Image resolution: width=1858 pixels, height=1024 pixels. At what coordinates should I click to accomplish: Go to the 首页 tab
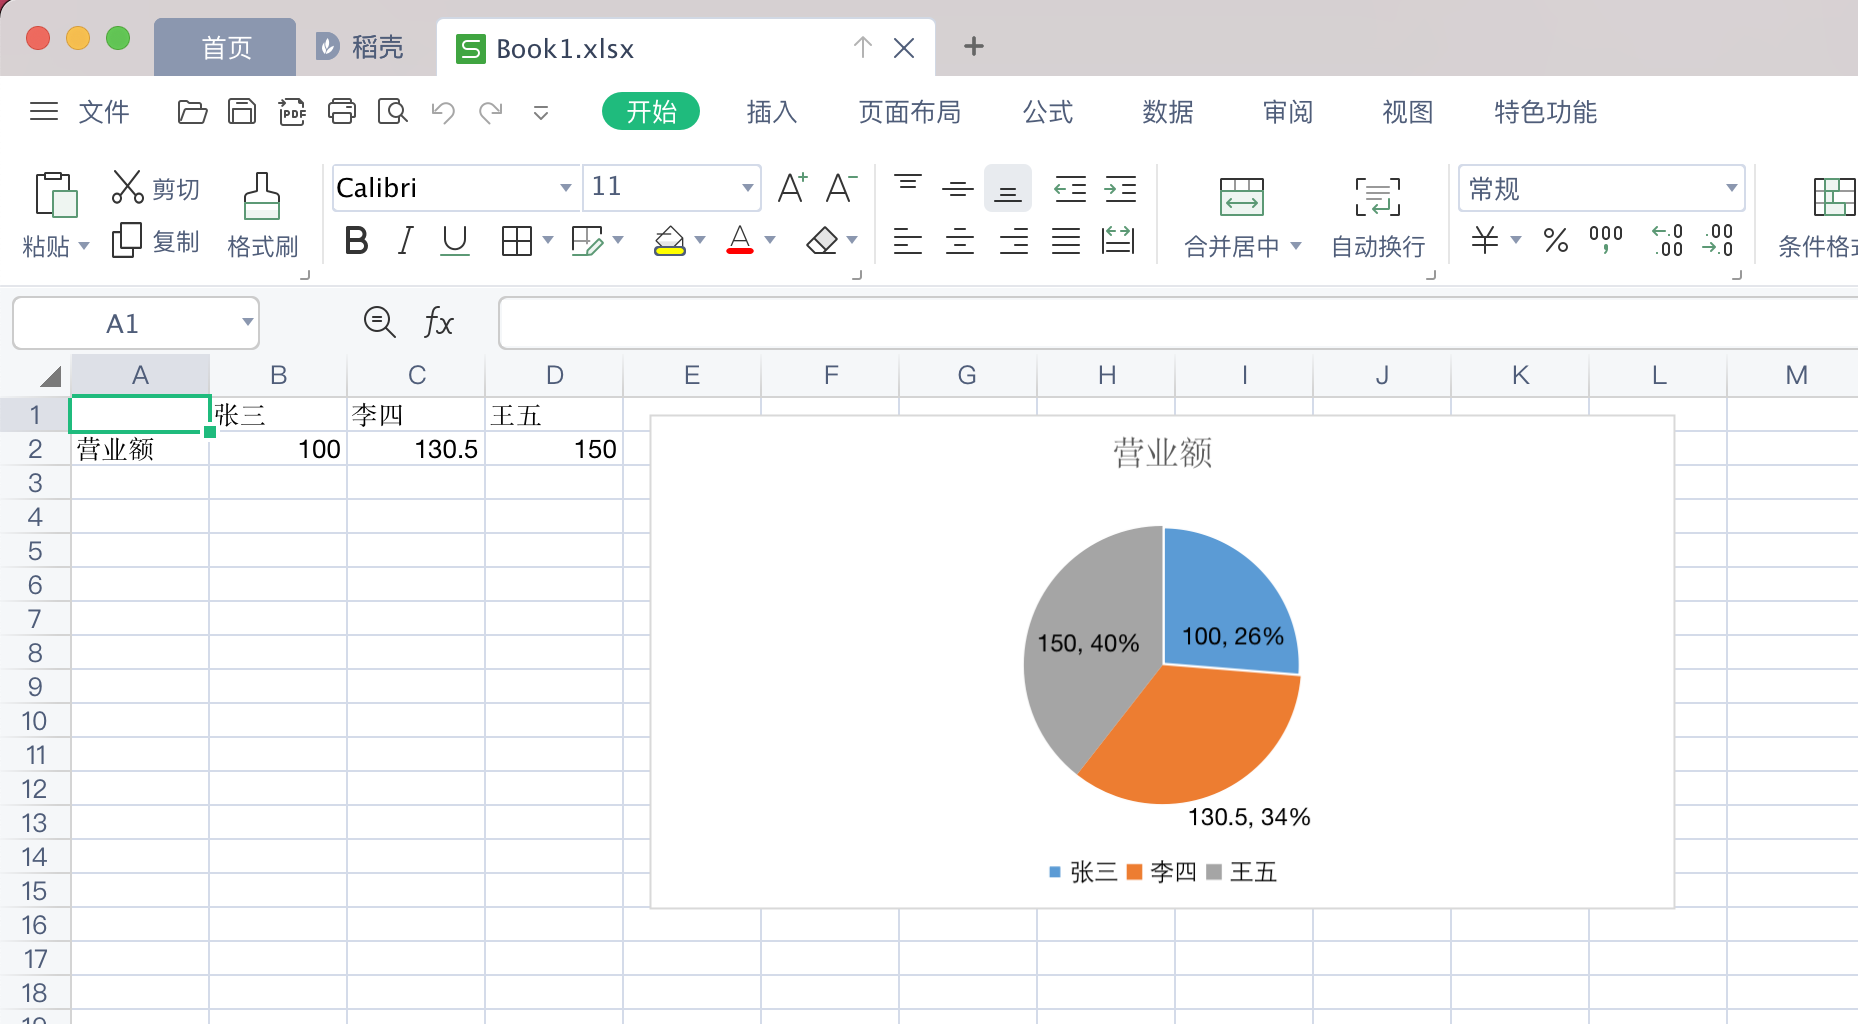[226, 47]
